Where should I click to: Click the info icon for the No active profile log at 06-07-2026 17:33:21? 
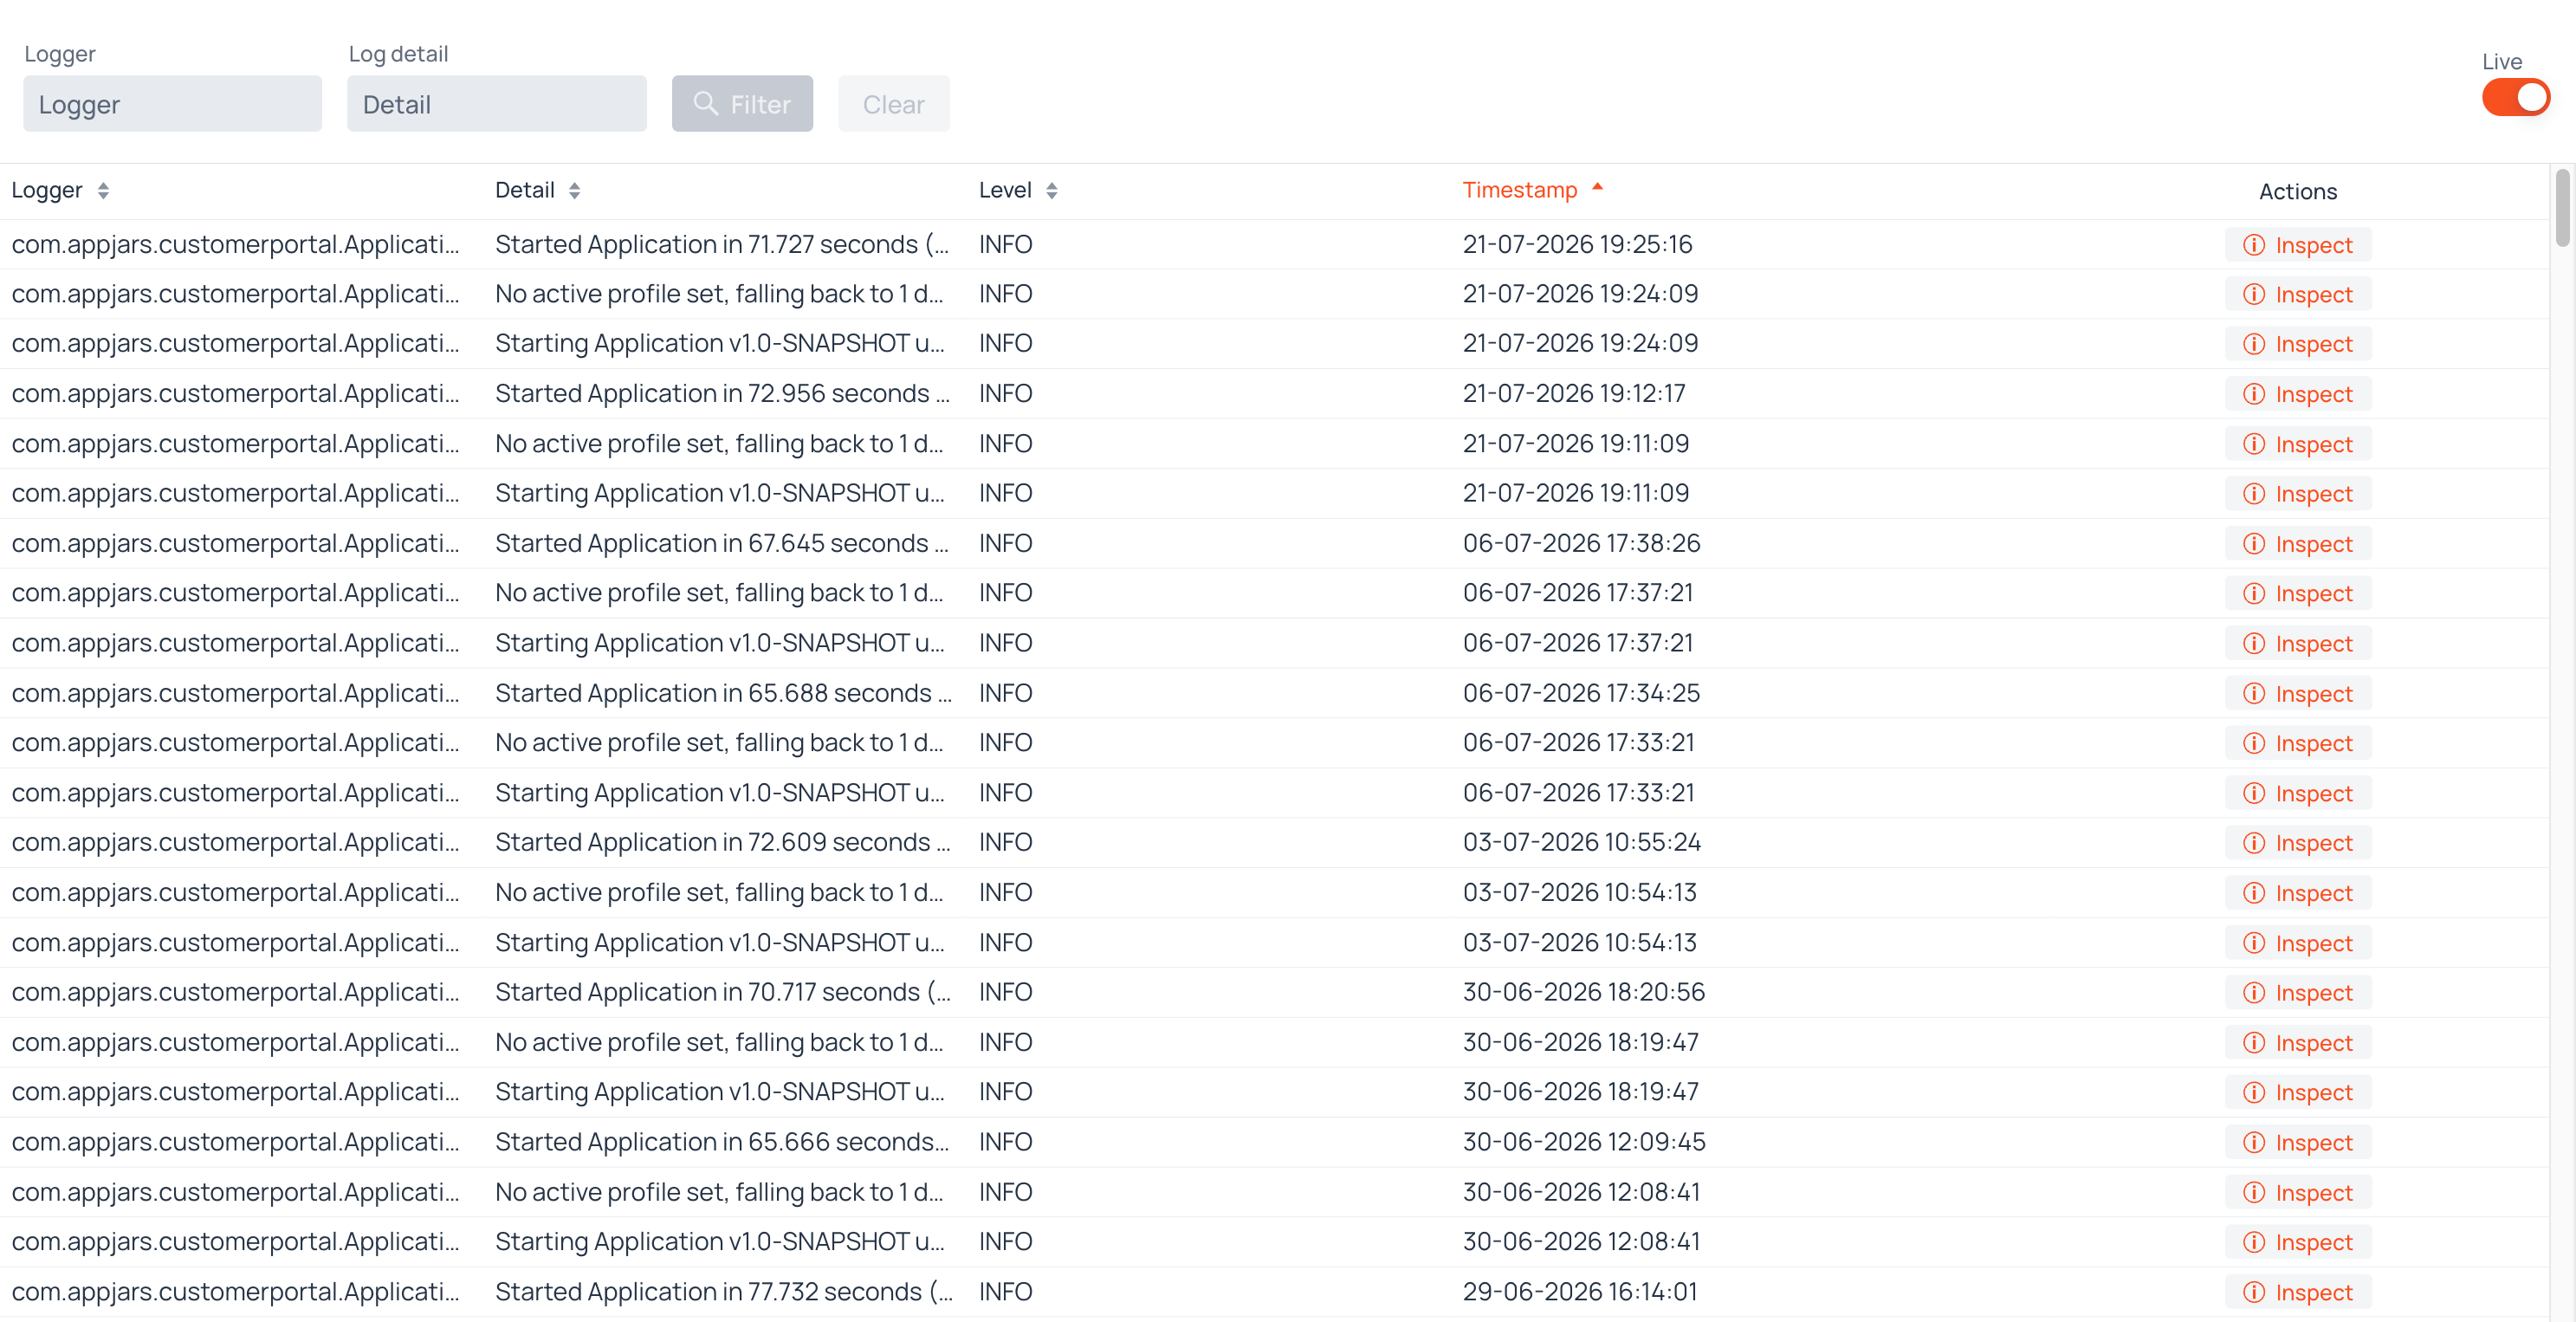click(2254, 744)
